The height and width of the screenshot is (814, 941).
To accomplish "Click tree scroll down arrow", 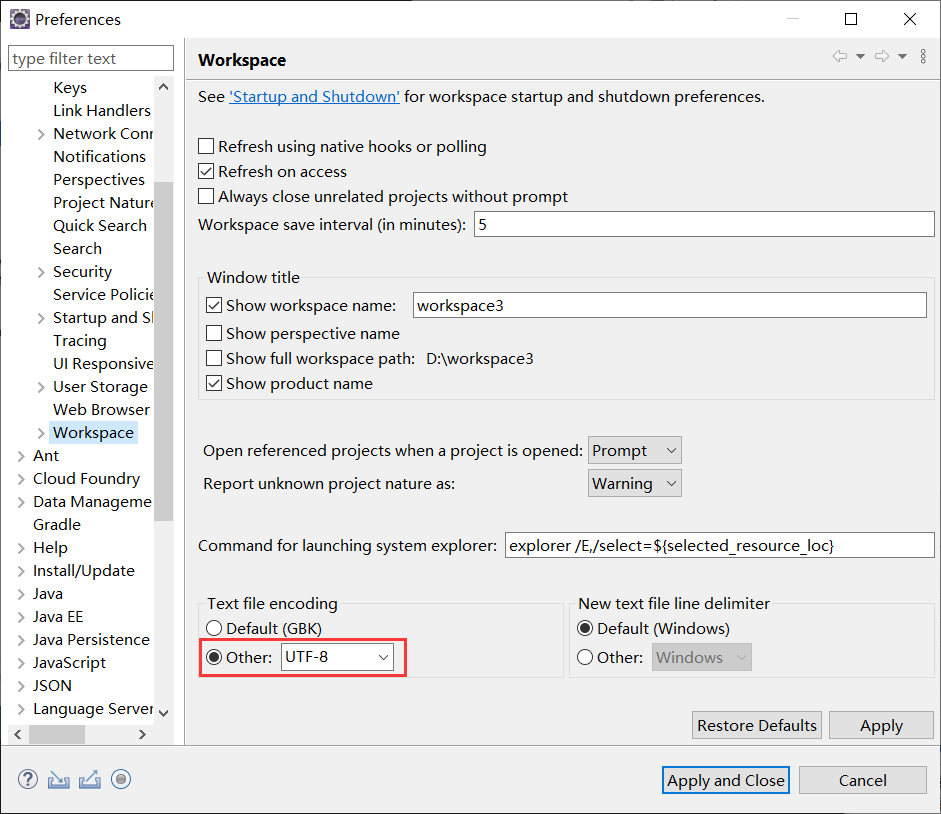I will (x=163, y=713).
